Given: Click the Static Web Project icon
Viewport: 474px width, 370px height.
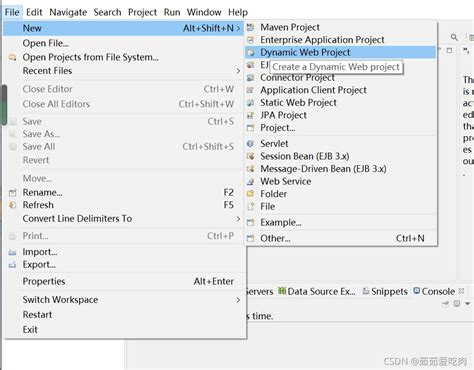Looking at the screenshot, I should [x=250, y=103].
